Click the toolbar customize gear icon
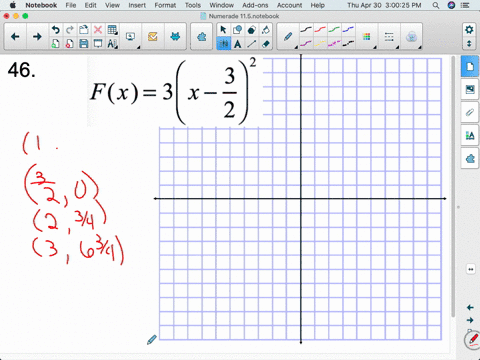 (469, 30)
